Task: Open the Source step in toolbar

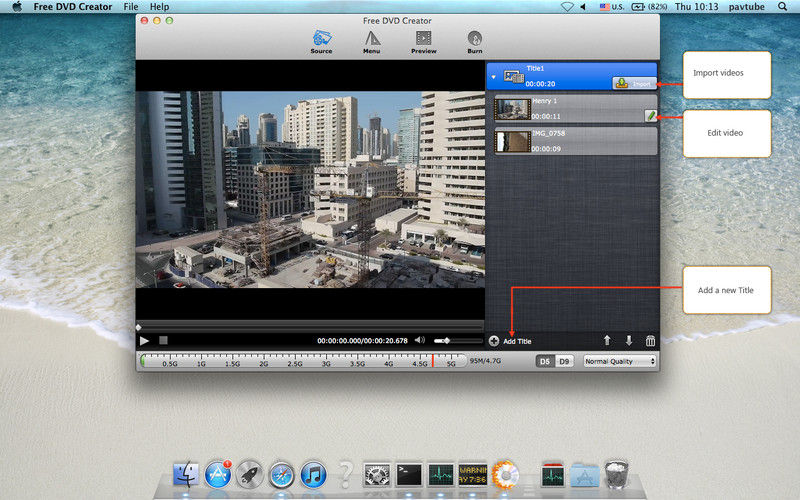Action: (x=321, y=41)
